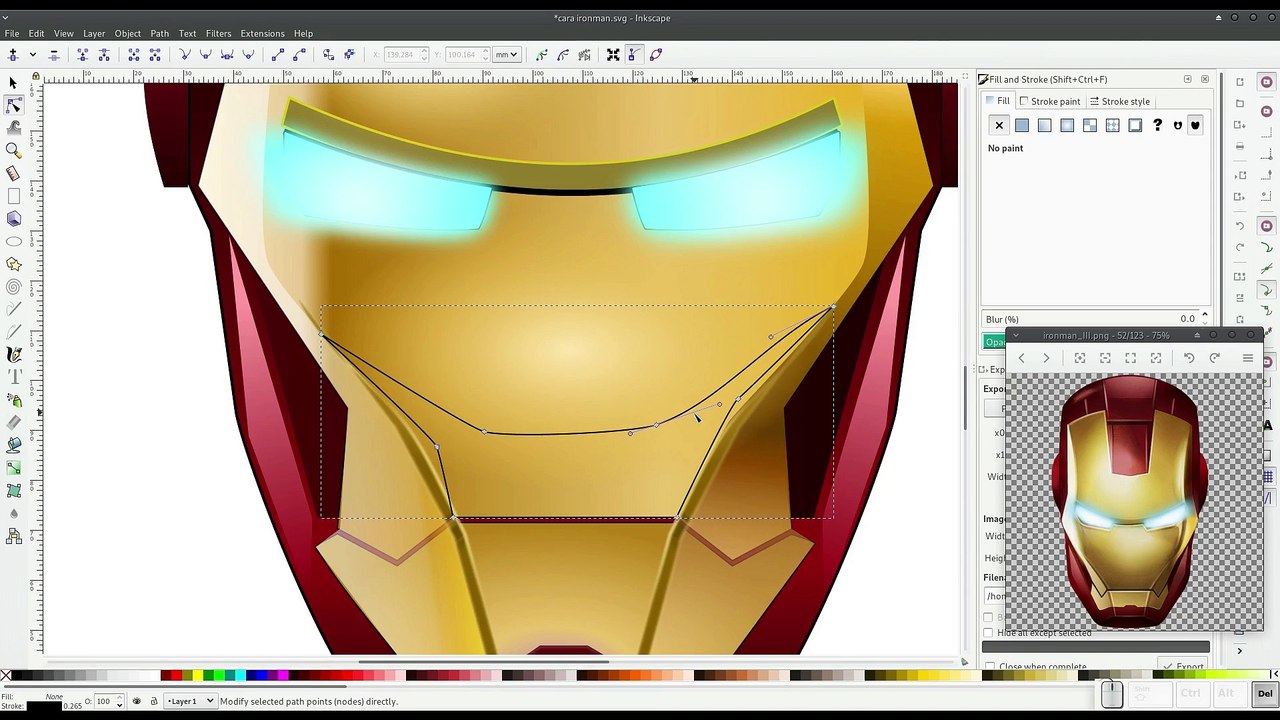Select the Selector arrow tool
Viewport: 1280px width, 720px height.
coord(13,83)
